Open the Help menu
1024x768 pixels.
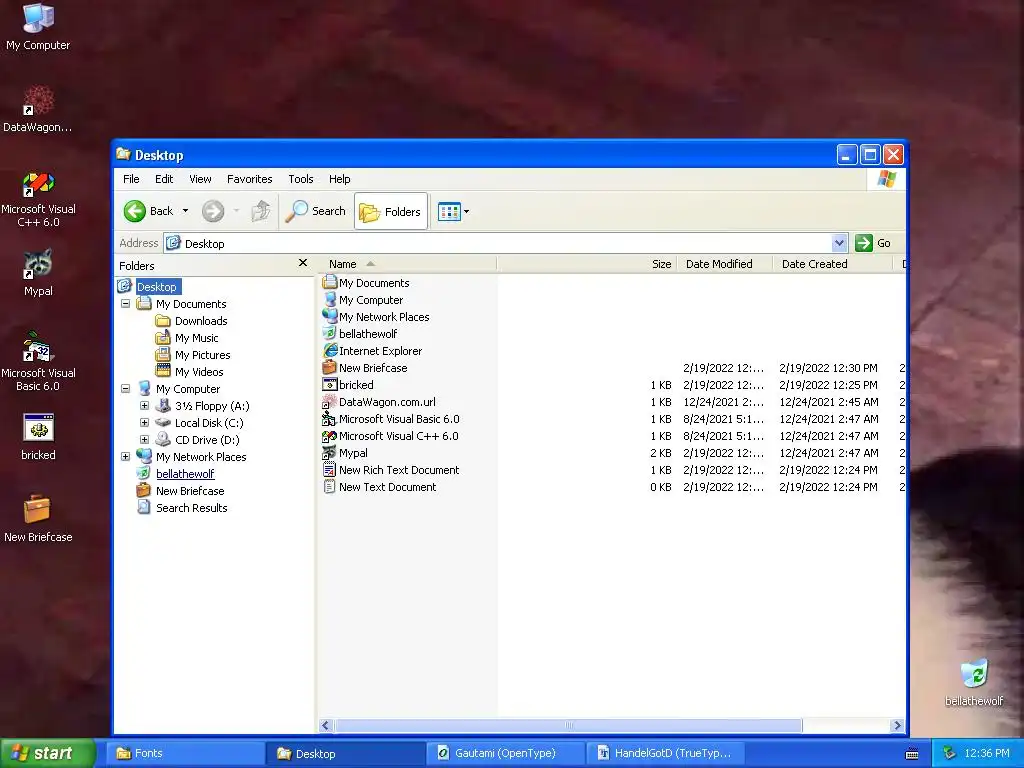pyautogui.click(x=340, y=179)
